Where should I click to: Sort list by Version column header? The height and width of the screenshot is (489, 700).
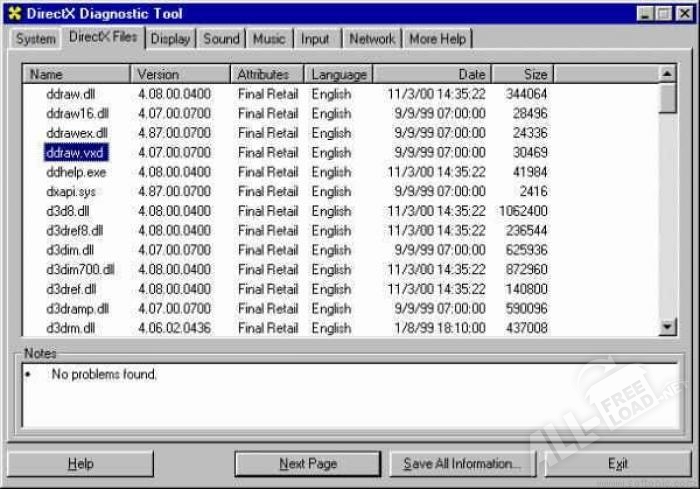(x=180, y=74)
